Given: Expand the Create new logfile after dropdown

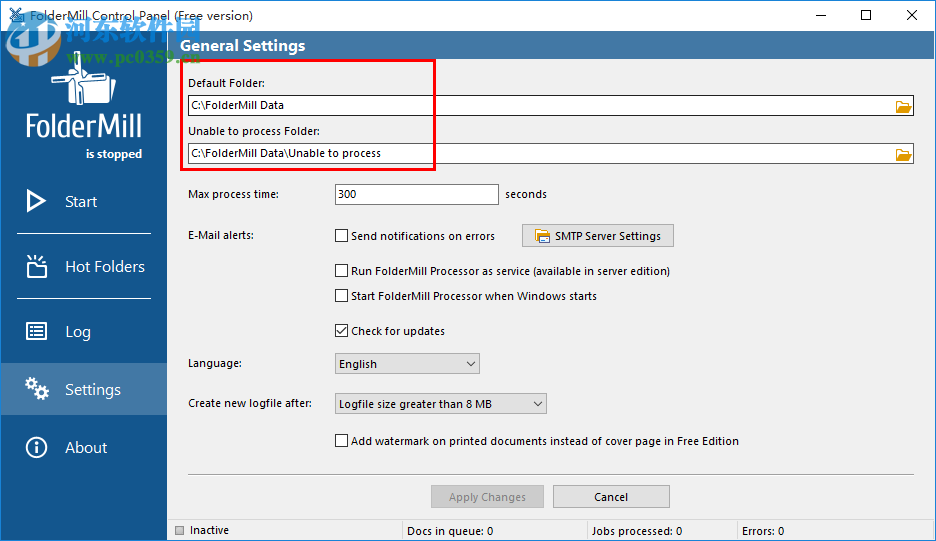Looking at the screenshot, I should (x=440, y=404).
